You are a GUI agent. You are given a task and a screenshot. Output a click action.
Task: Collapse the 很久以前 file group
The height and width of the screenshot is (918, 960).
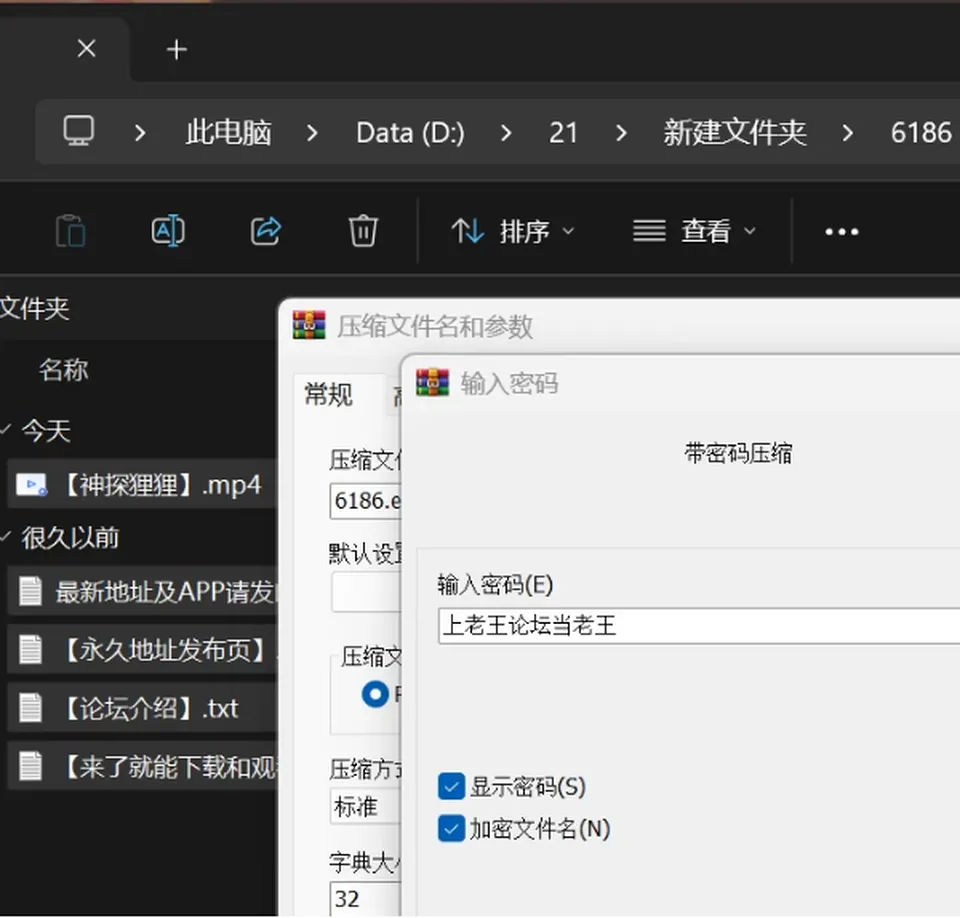click(6, 536)
